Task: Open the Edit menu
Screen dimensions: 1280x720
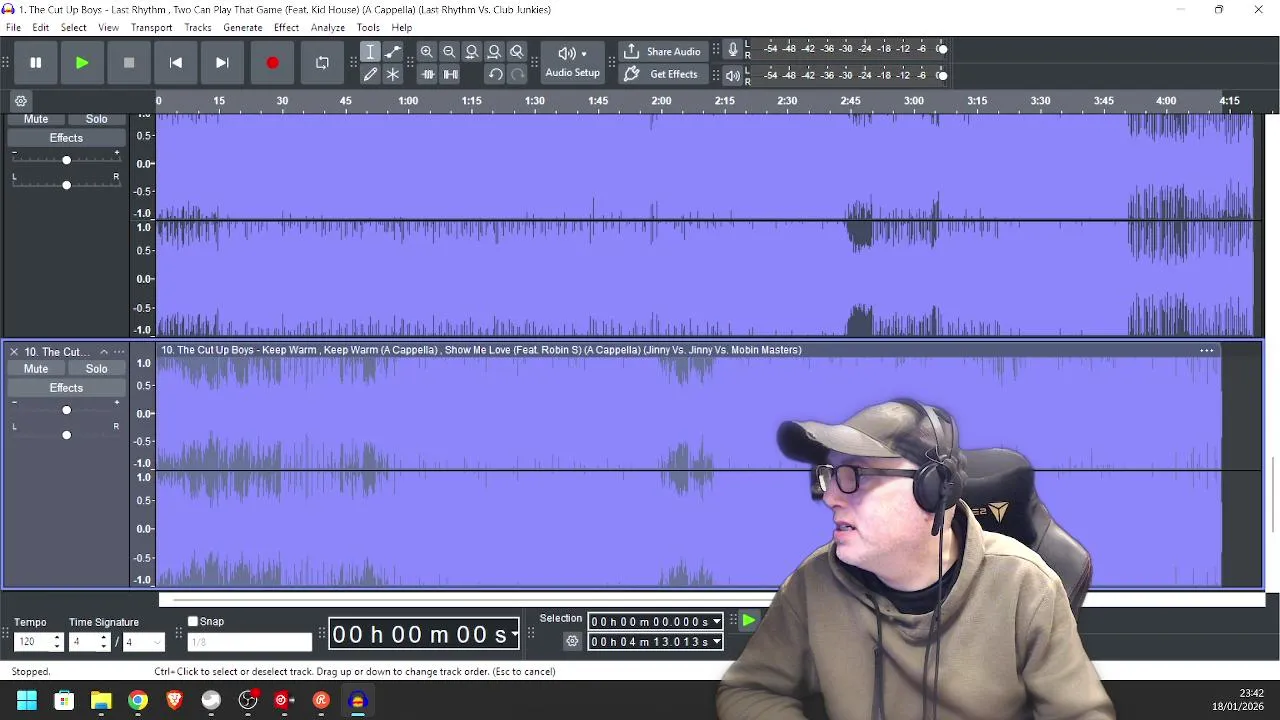Action: [41, 28]
